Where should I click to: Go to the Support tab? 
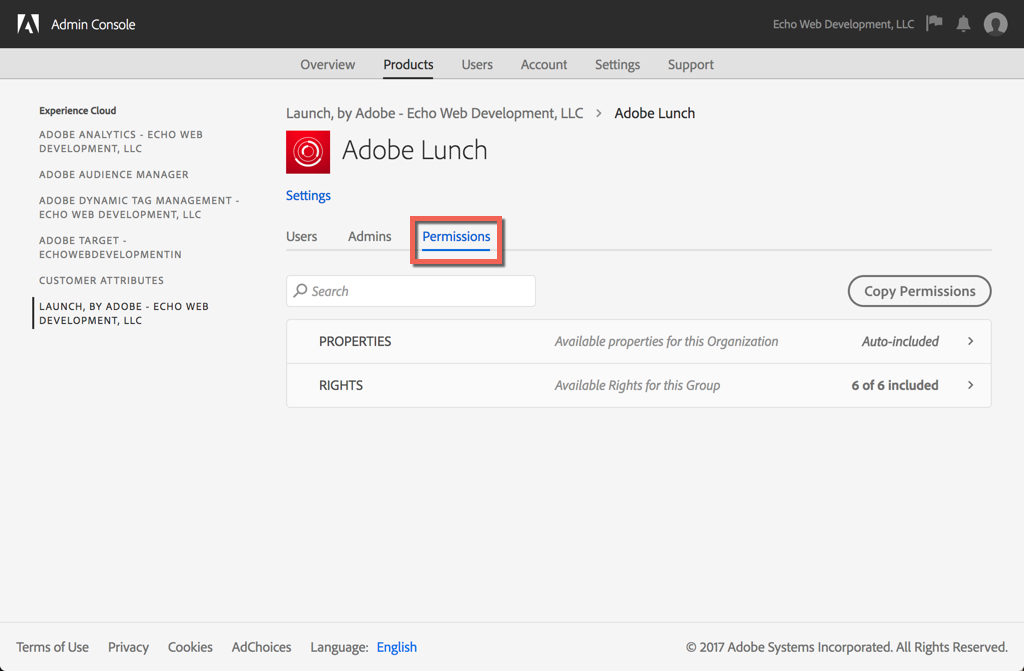click(x=690, y=65)
